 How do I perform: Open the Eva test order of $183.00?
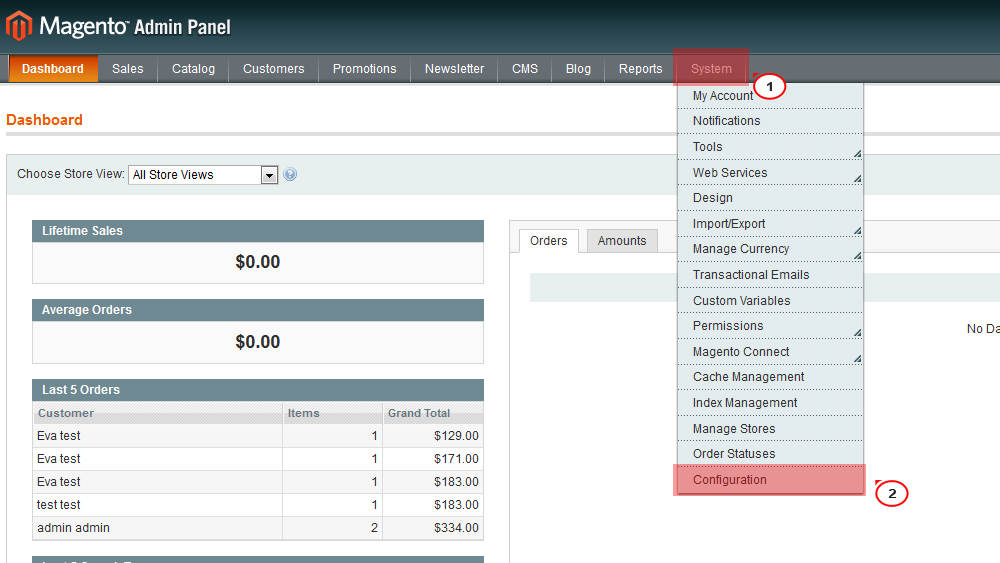point(258,481)
